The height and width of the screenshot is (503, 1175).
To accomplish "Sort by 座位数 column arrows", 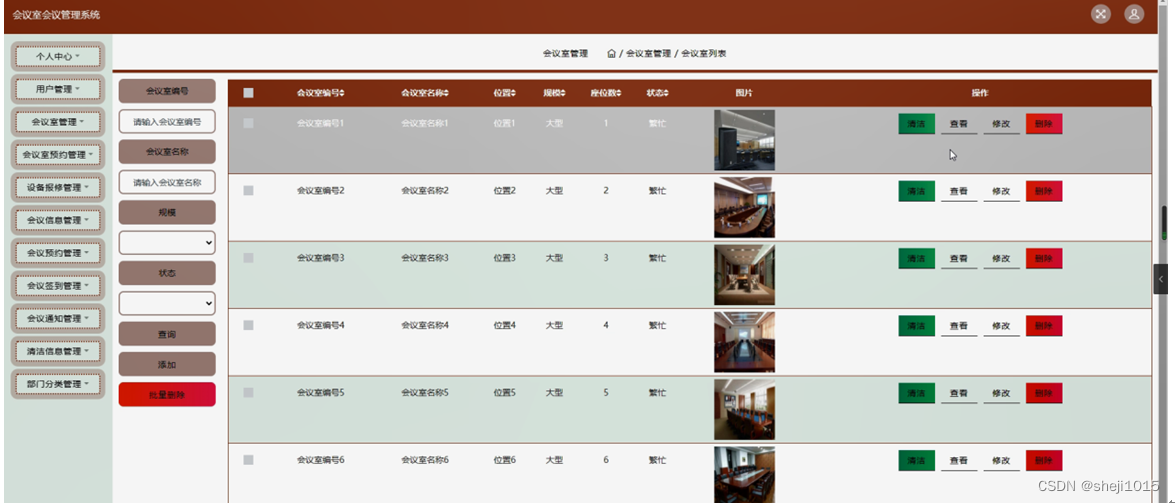I will pos(618,93).
